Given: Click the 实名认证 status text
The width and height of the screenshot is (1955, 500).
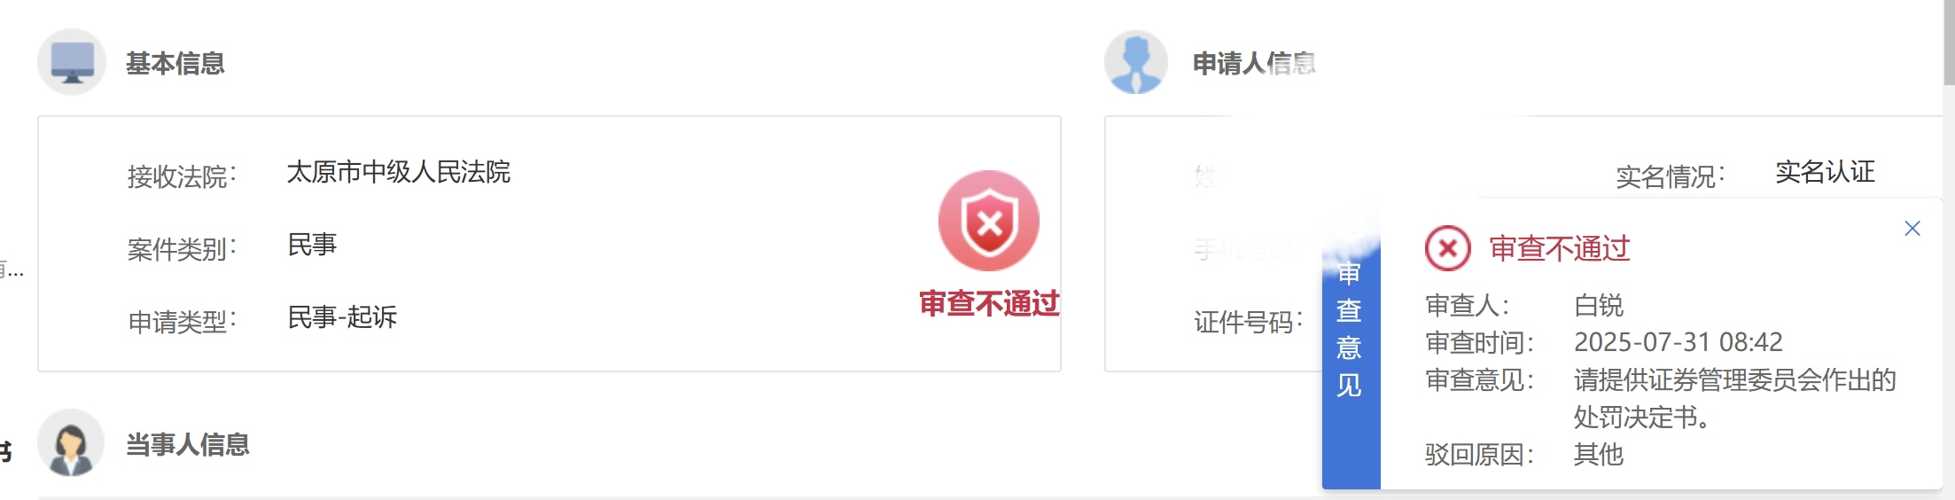Looking at the screenshot, I should point(1825,172).
